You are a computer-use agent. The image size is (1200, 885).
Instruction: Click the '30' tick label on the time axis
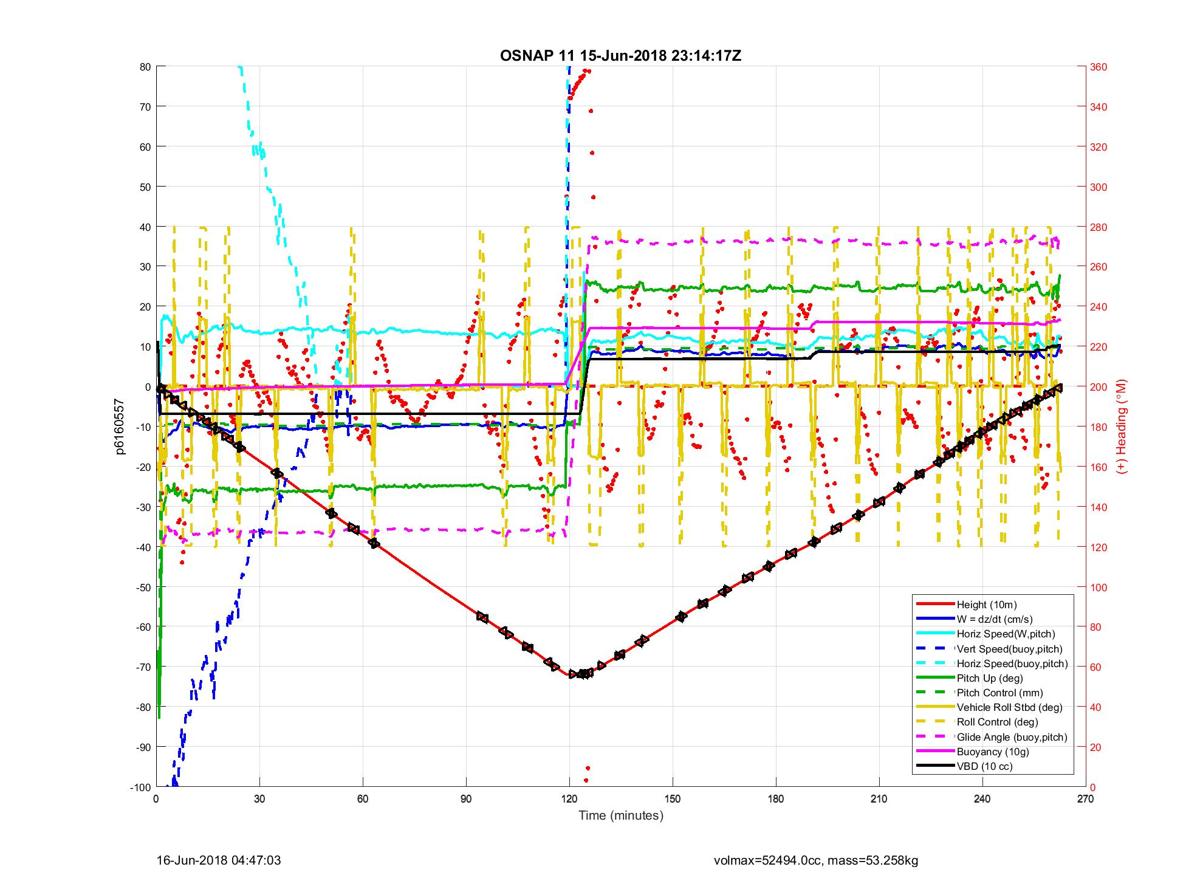pos(259,799)
